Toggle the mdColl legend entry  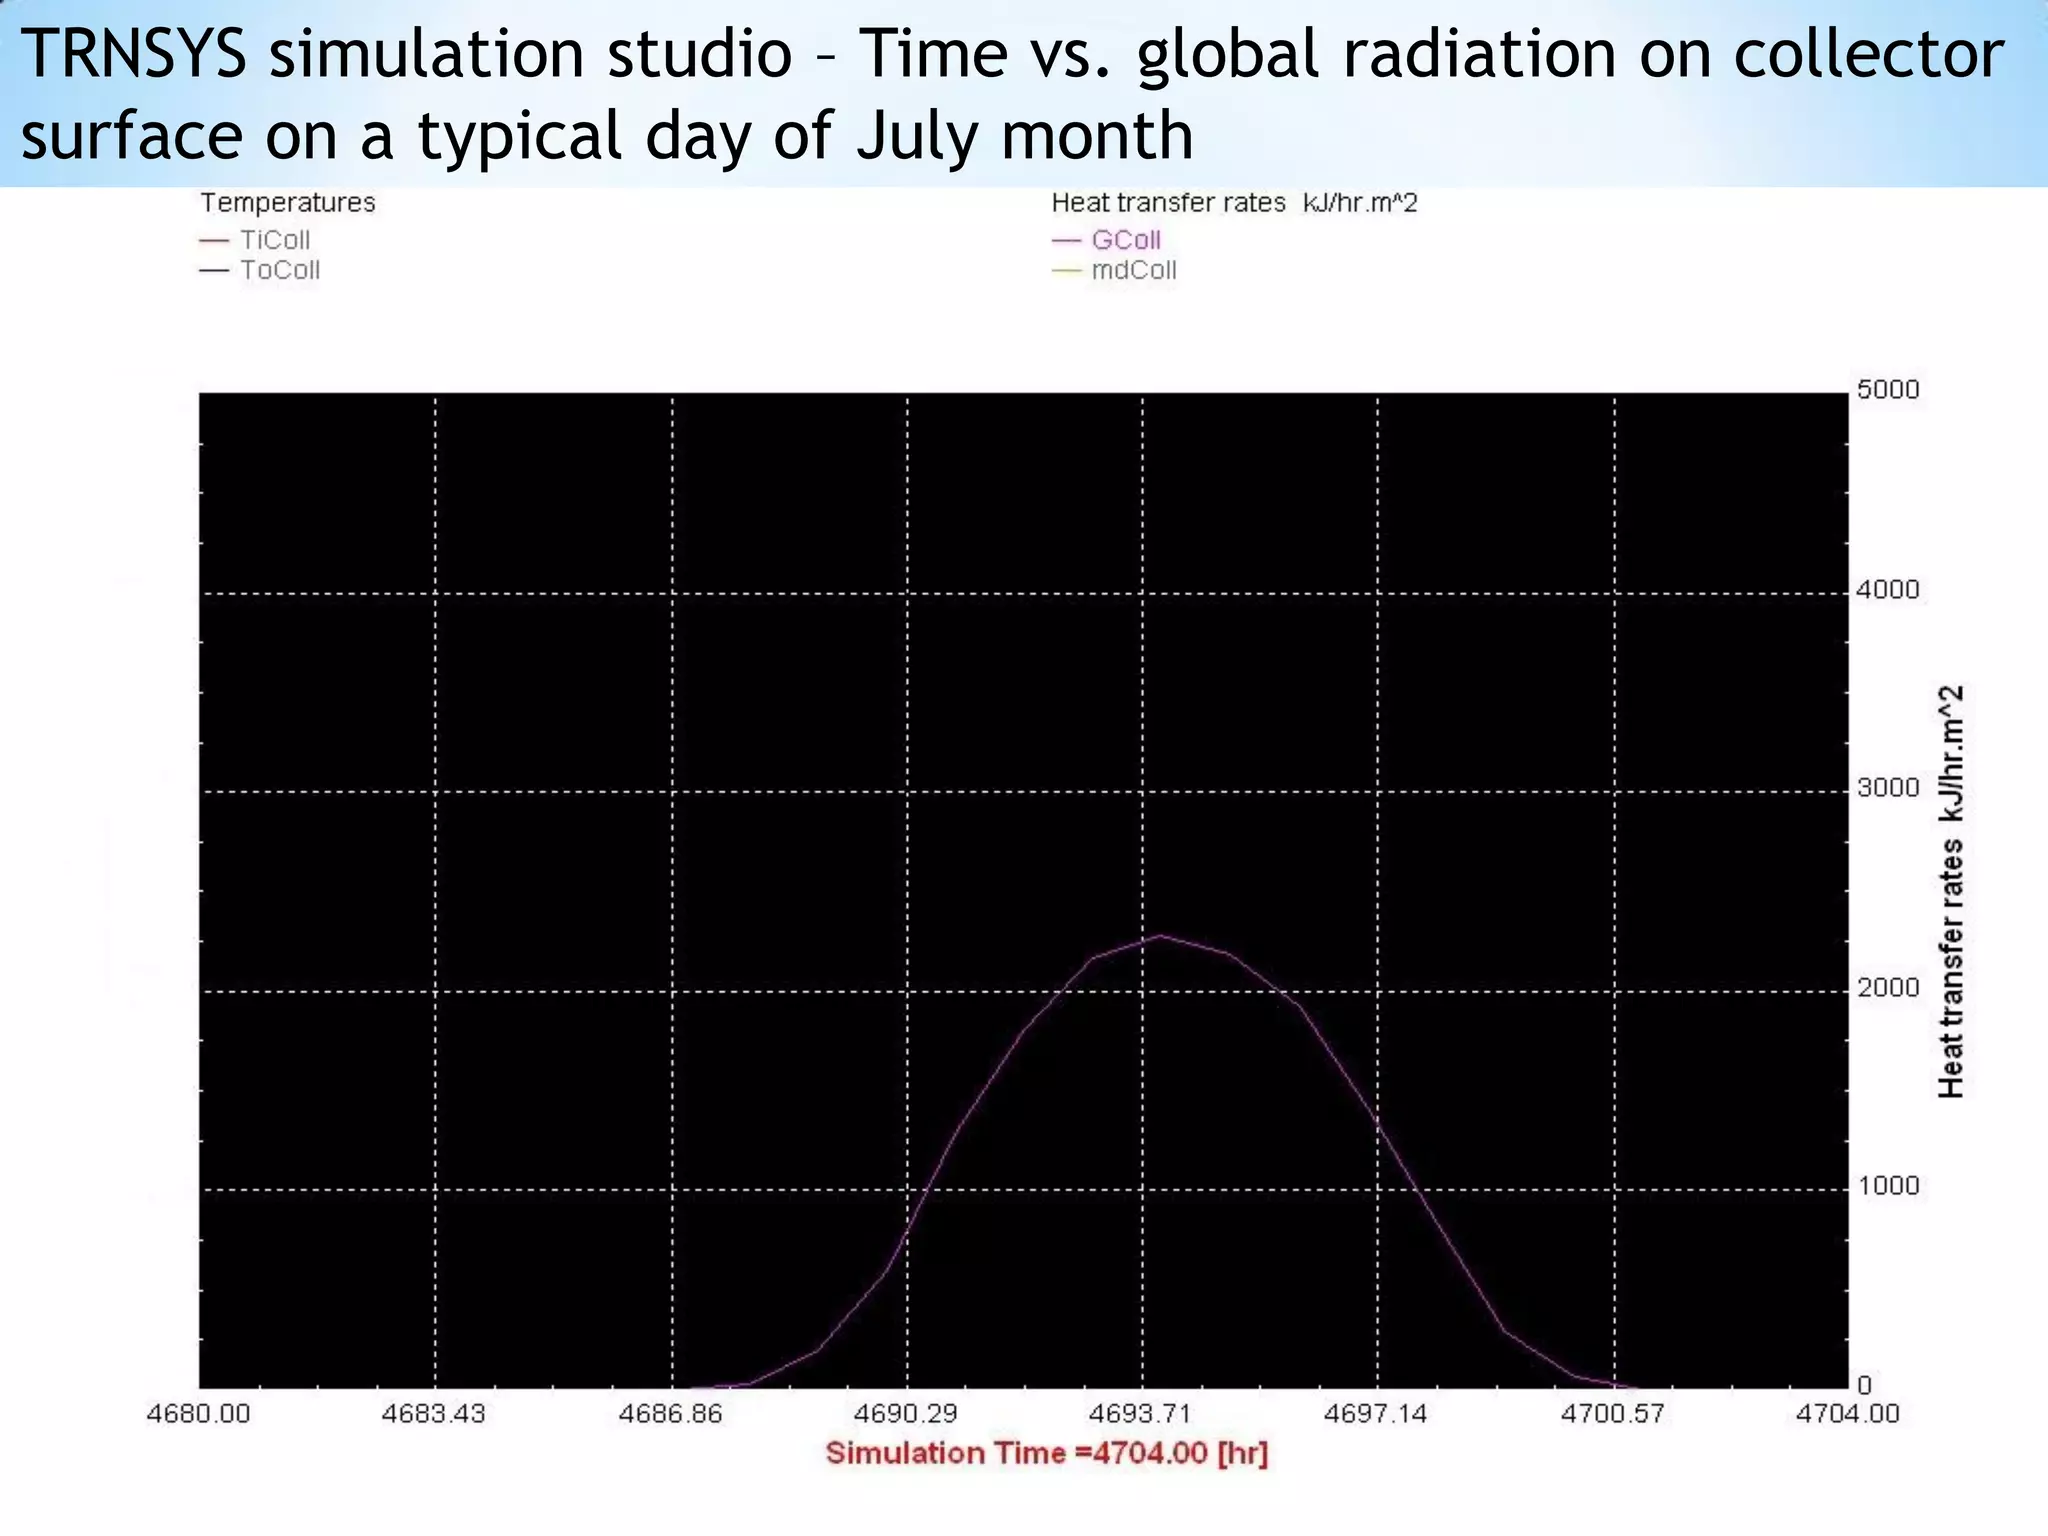[x=1115, y=270]
